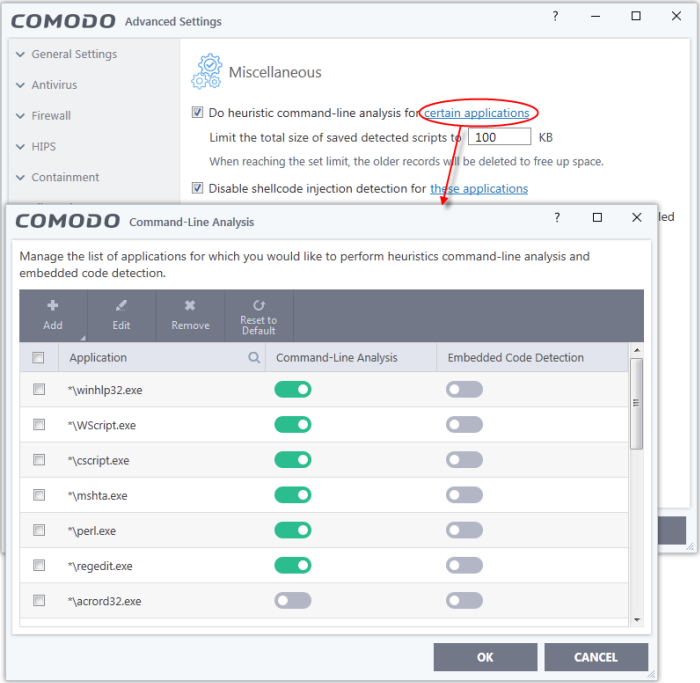Uncheck Disable shellcode injection detection checkbox
The width and height of the screenshot is (700, 683).
click(x=197, y=188)
